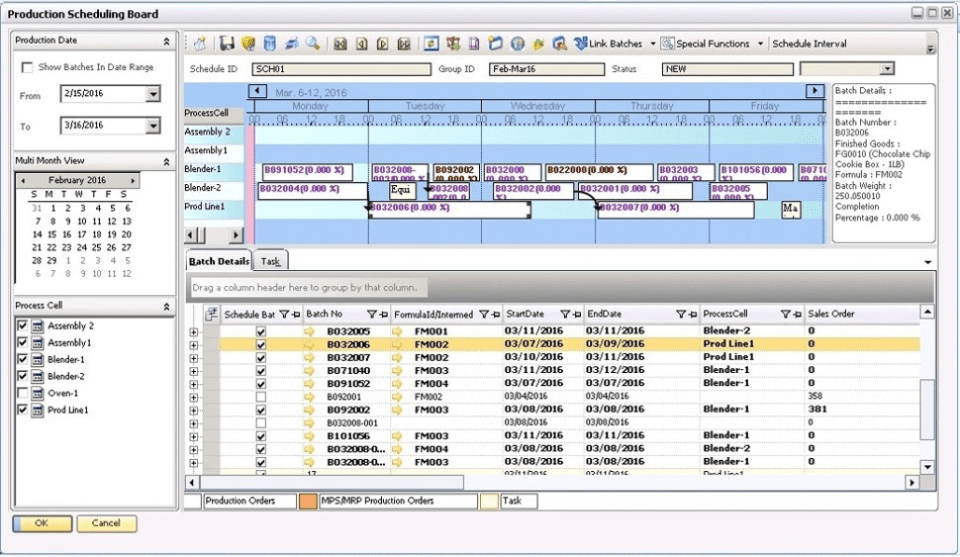Uncheck the Blender-2 process cell
Viewport: 960px width, 557px height.
[x=22, y=376]
